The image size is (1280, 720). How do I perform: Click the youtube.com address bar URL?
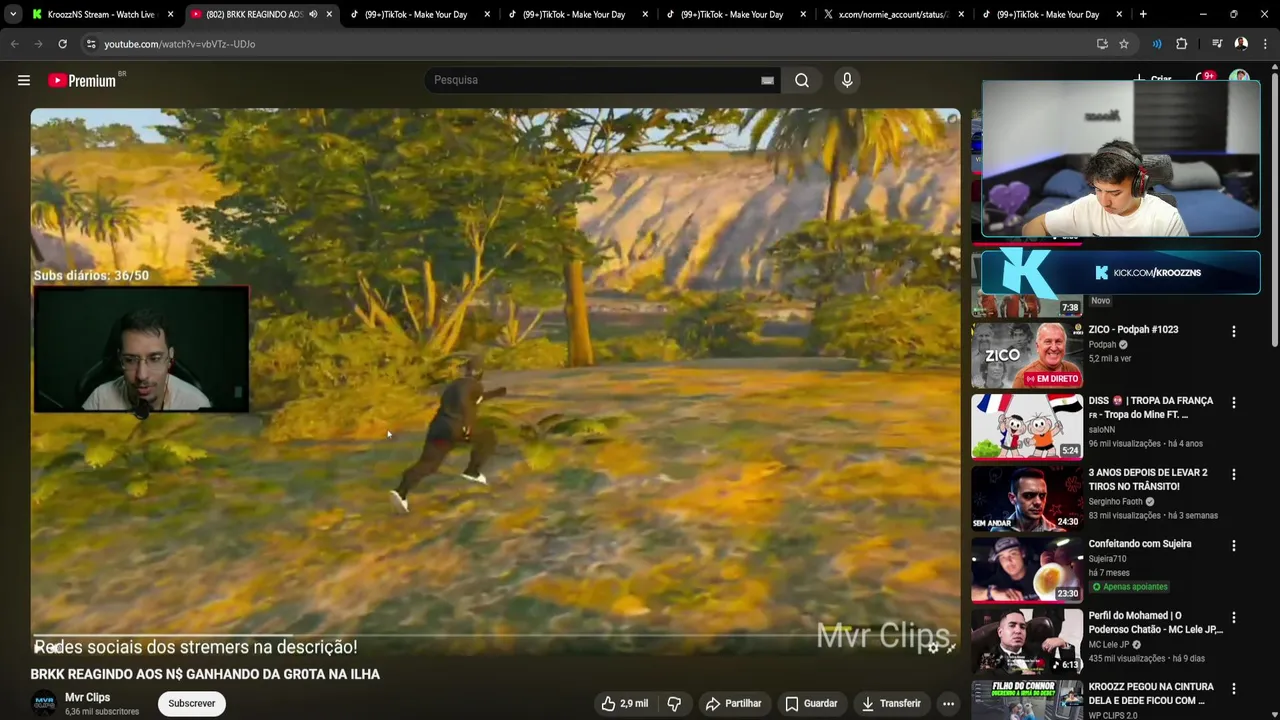(180, 44)
